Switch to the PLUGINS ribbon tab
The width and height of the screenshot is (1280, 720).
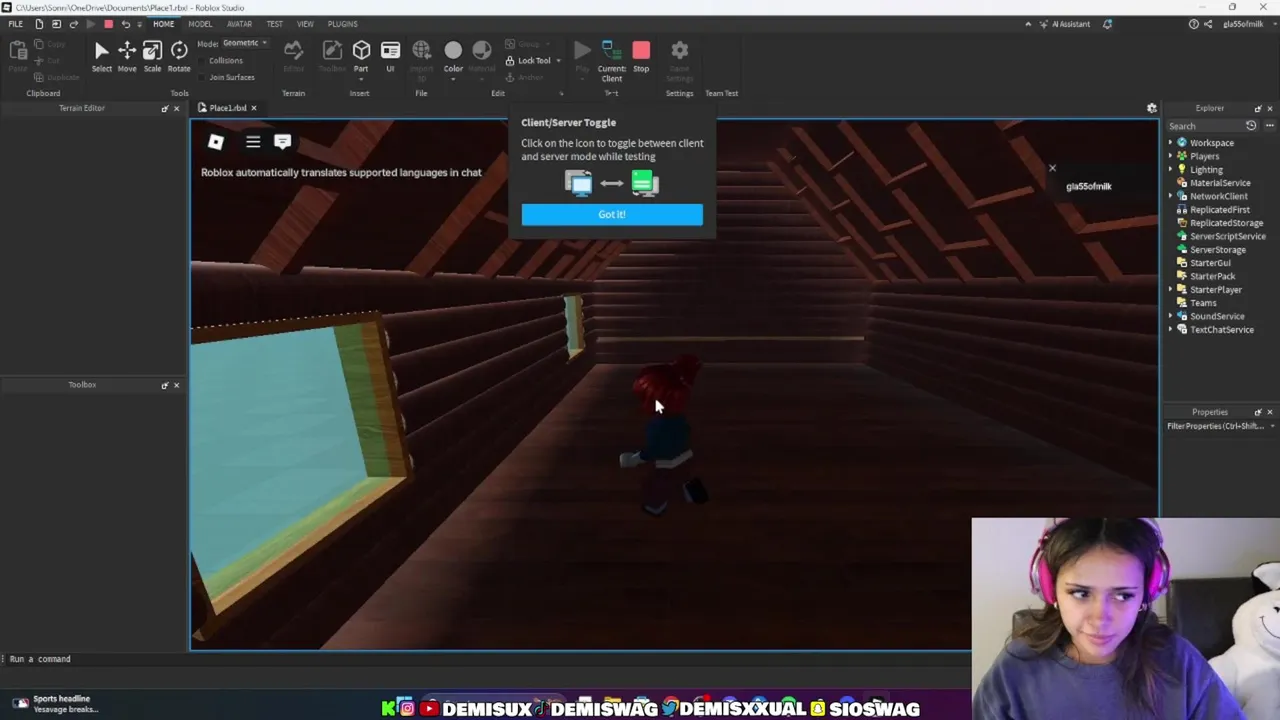click(x=342, y=24)
